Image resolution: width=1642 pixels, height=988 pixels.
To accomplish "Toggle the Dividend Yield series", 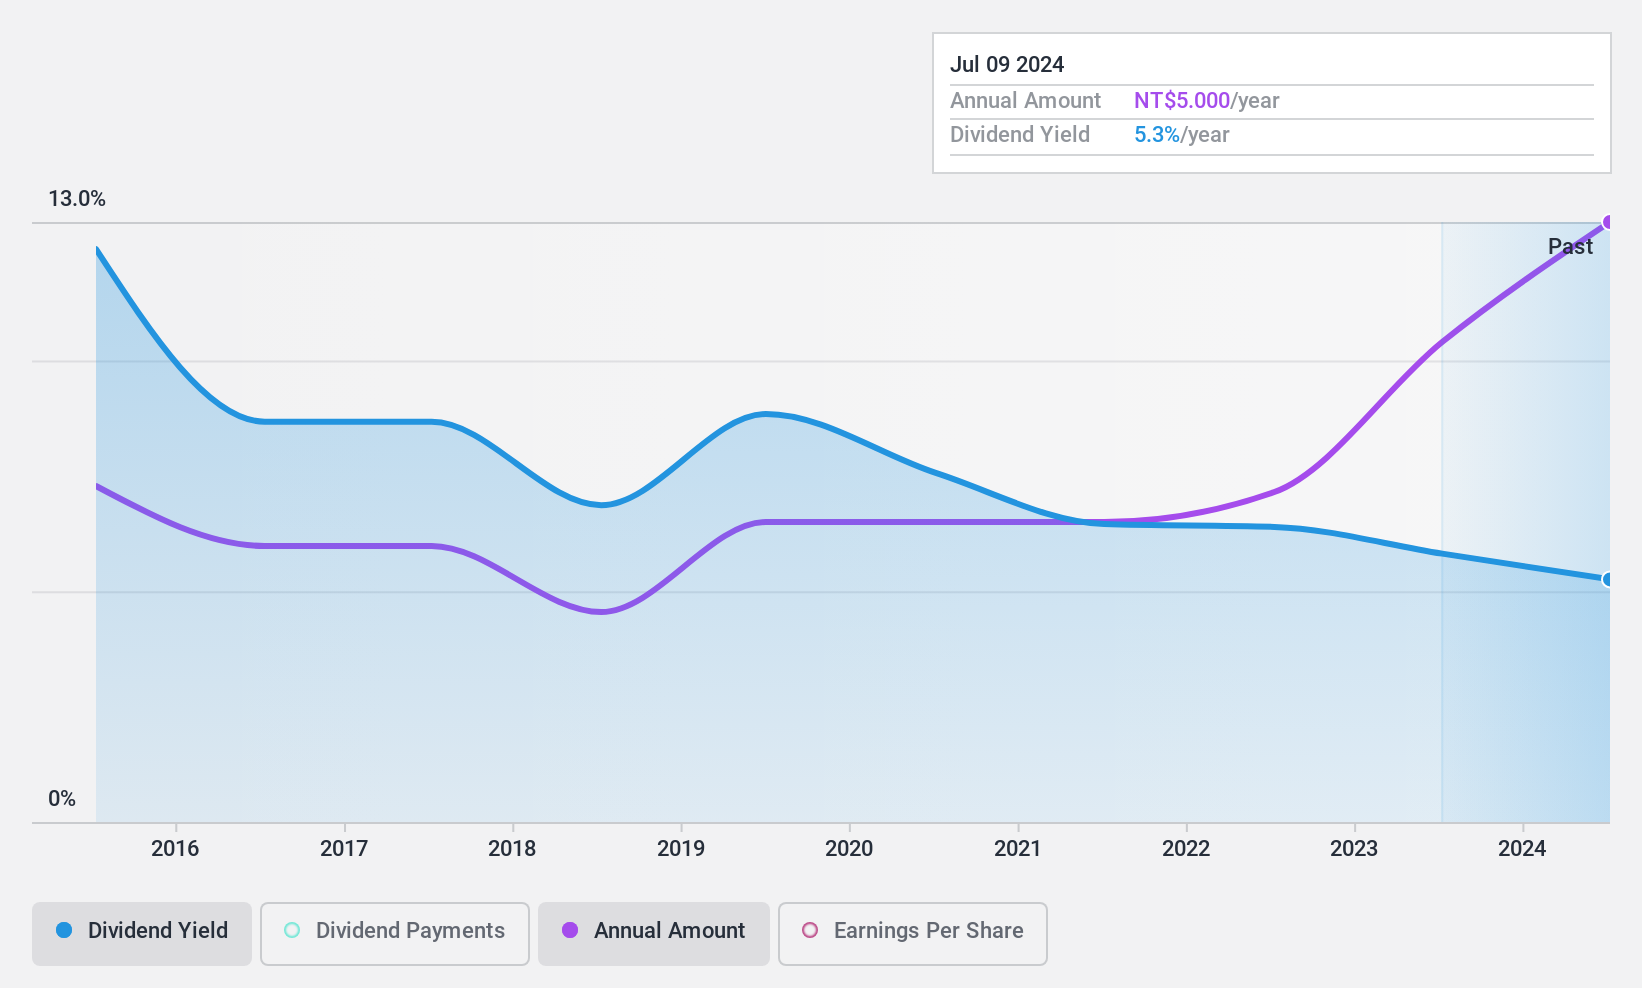I will coord(141,934).
